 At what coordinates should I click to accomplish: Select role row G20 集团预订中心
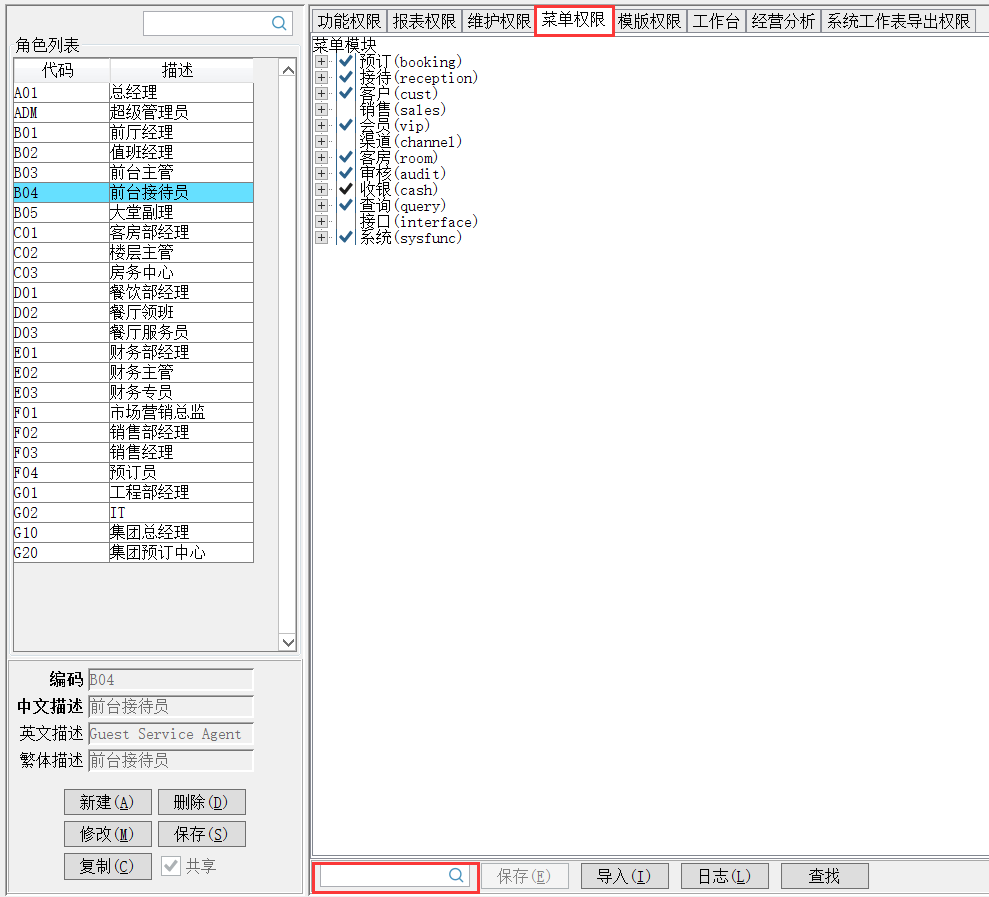pyautogui.click(x=134, y=553)
